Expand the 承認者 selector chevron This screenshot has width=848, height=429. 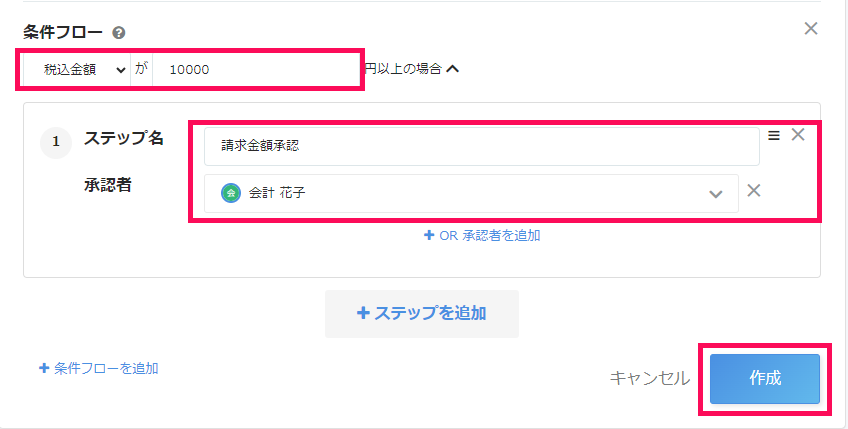tap(716, 194)
